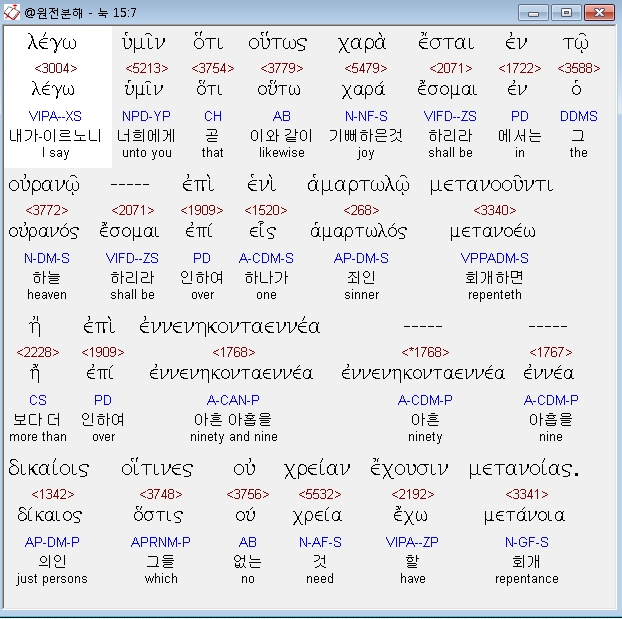The image size is (622, 619).
Task: Select Greek word δικαίοις
Action: pyautogui.click(x=48, y=469)
